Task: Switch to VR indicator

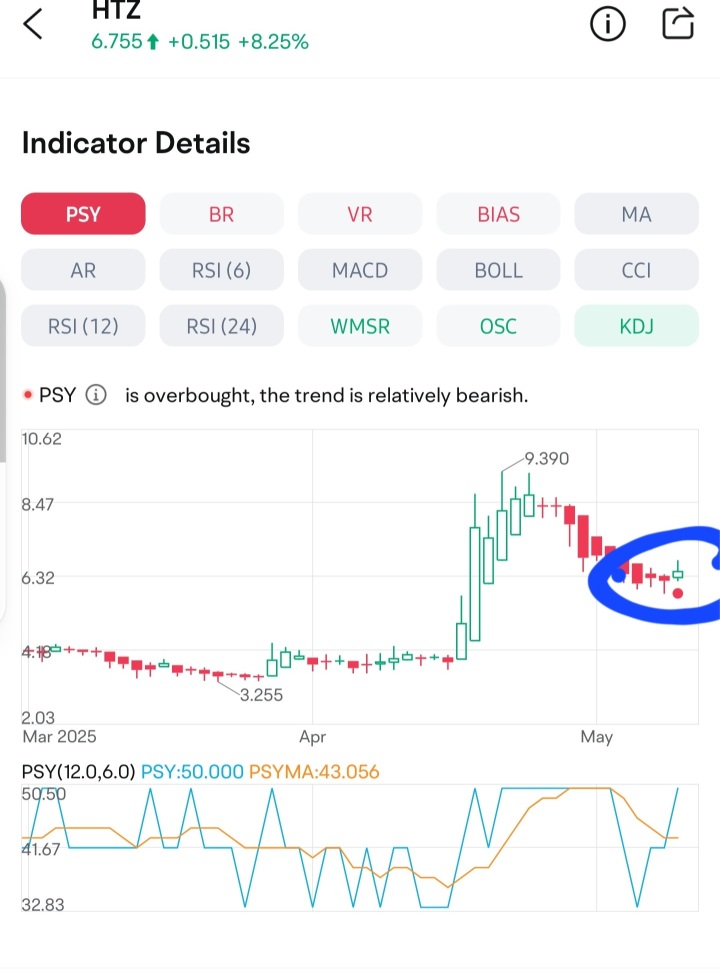Action: pyautogui.click(x=360, y=214)
